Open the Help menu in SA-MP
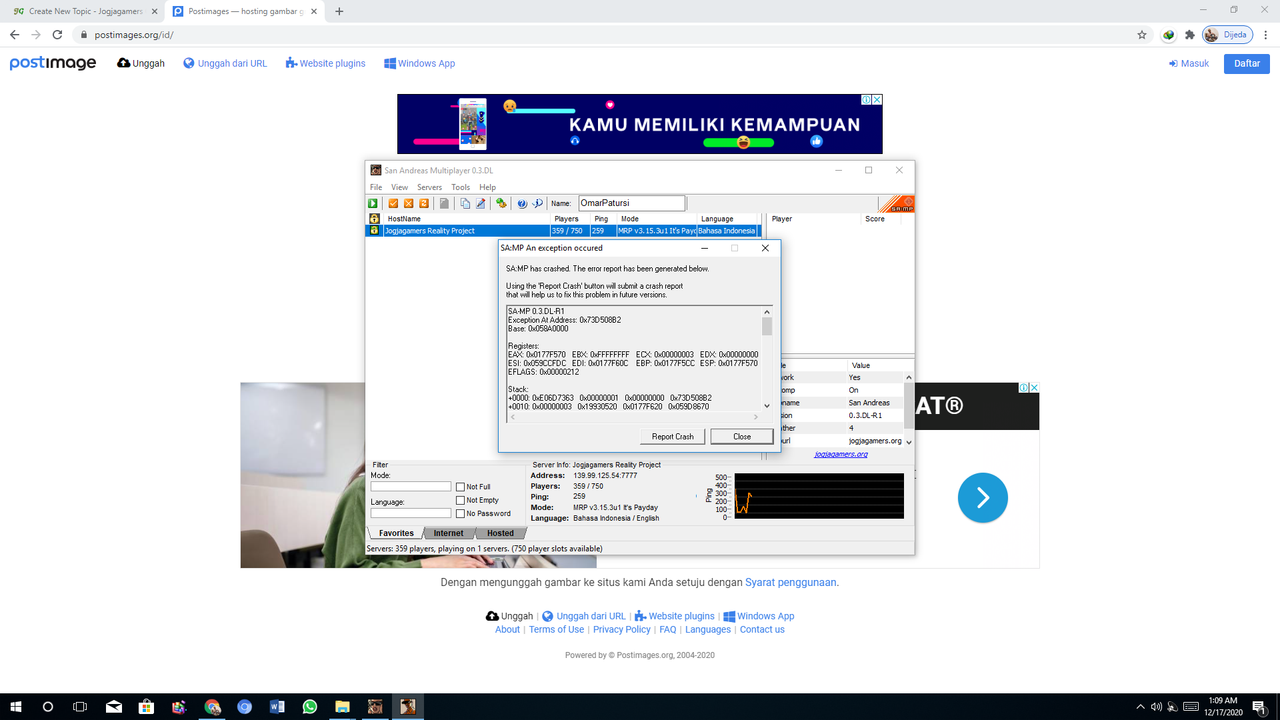 (x=487, y=187)
